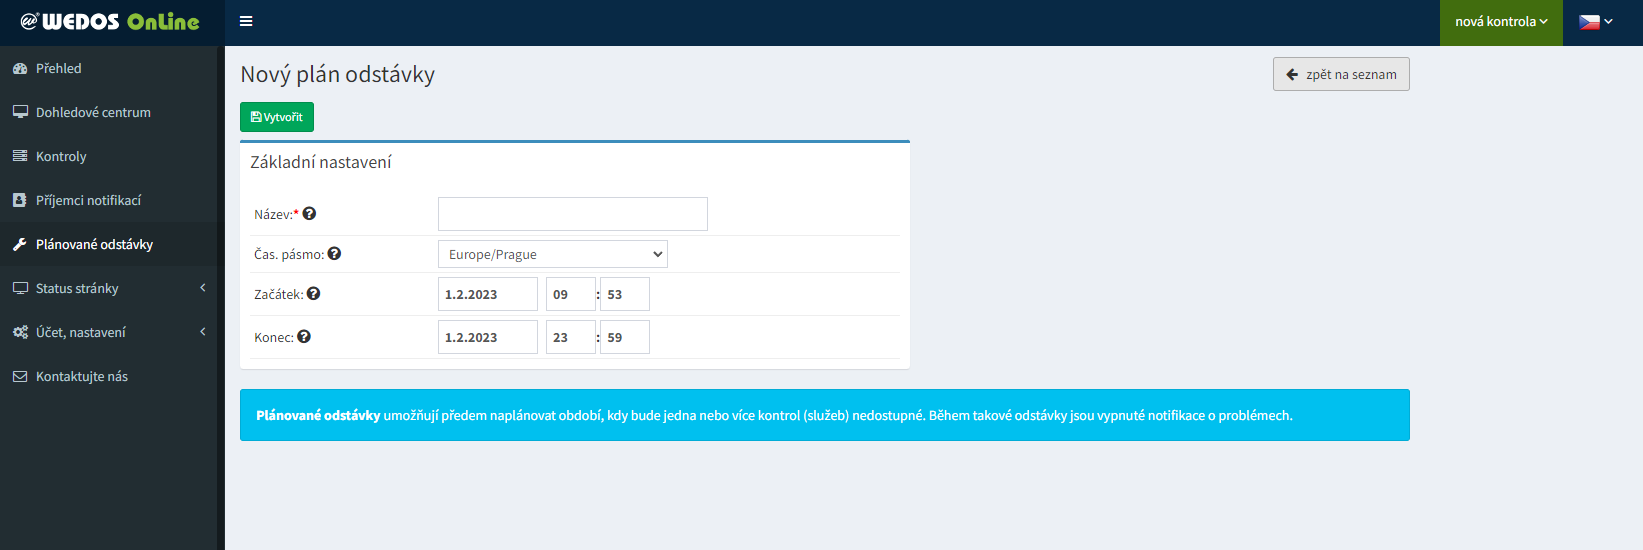Open Dohledové centrum in the sidebar

tap(108, 112)
